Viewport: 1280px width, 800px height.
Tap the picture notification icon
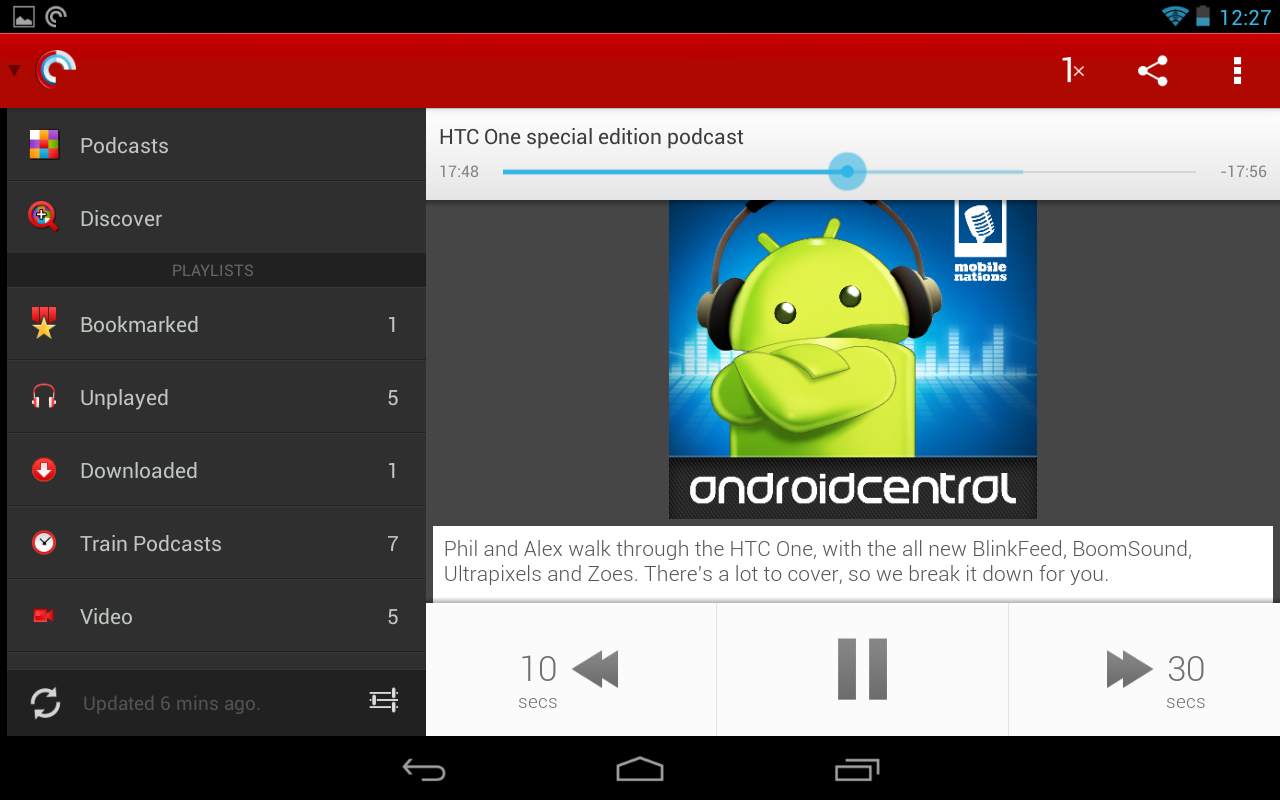[x=24, y=16]
